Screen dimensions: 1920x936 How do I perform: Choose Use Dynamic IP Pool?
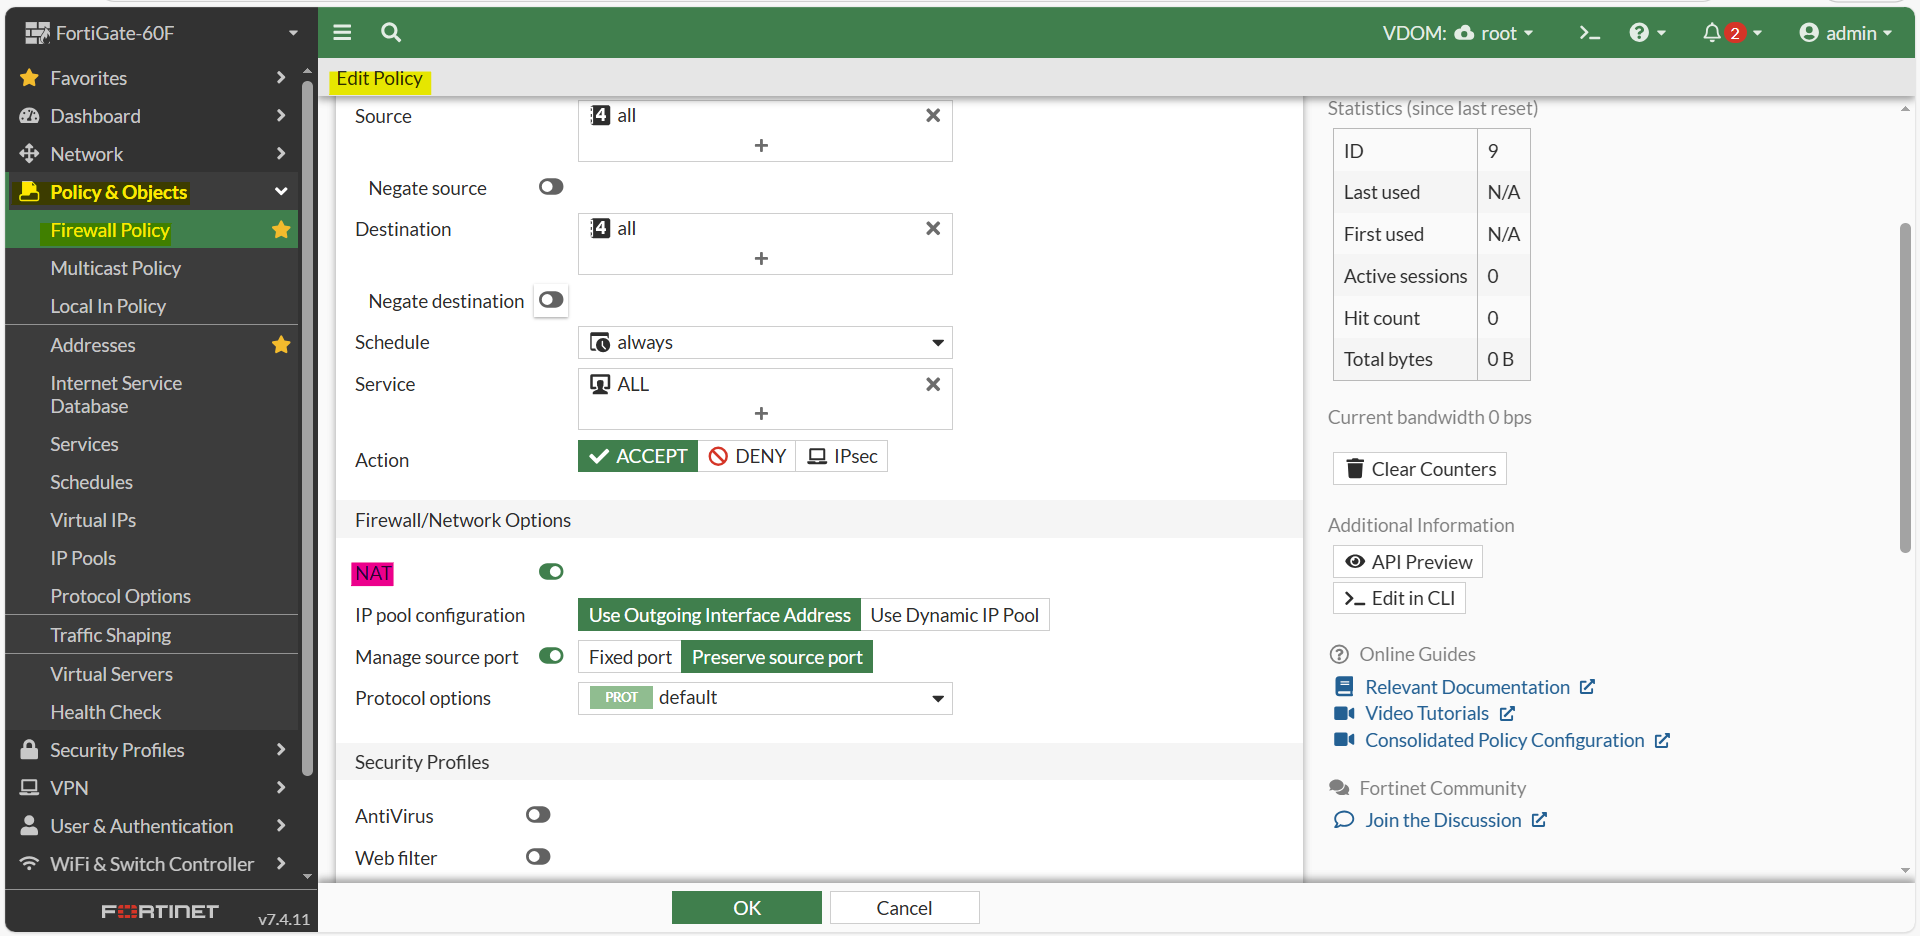click(x=955, y=615)
